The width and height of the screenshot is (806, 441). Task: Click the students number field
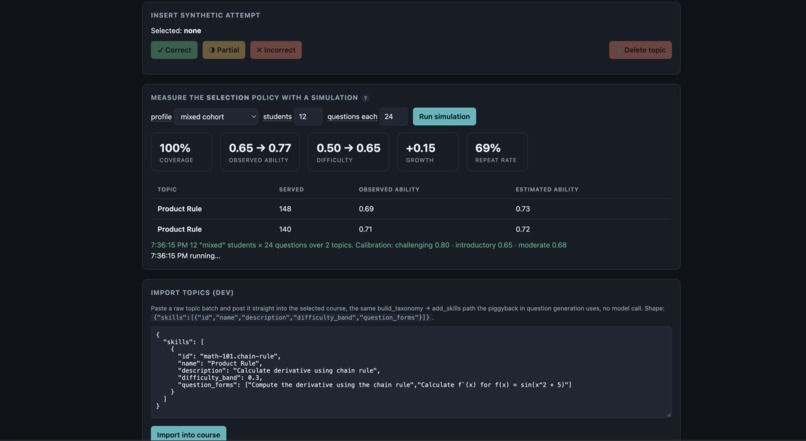308,117
